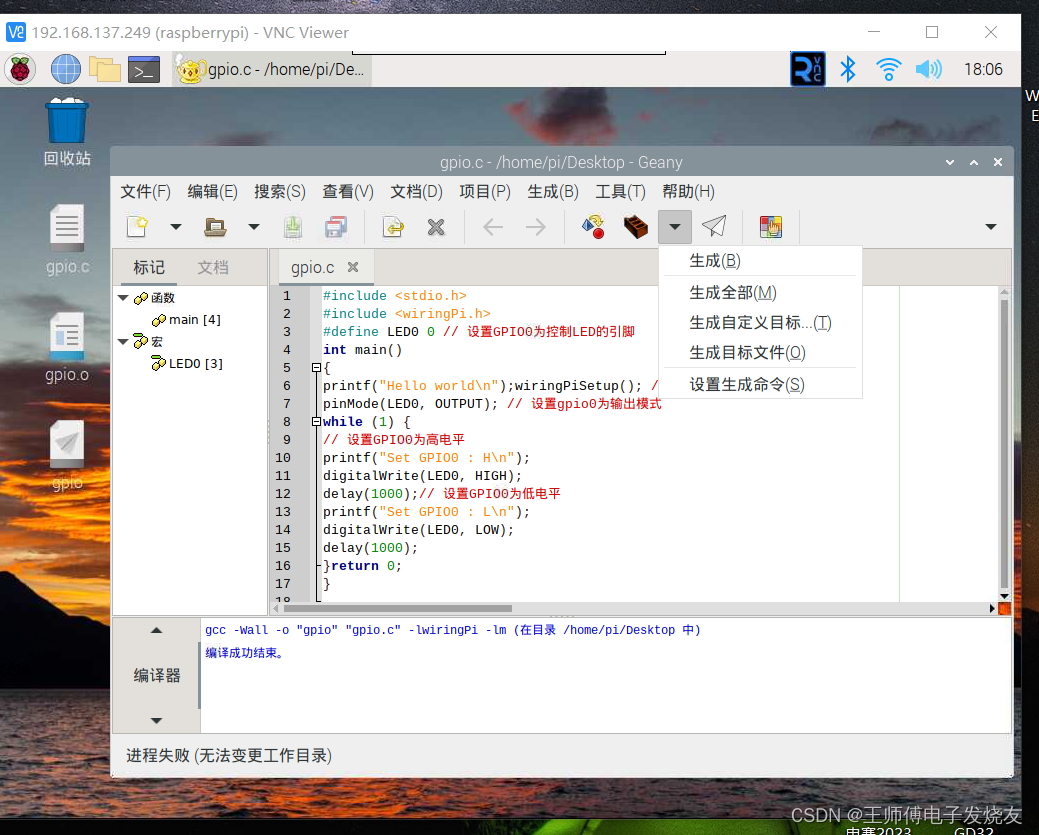
Task: Expand the new file dropdown arrow
Action: [176, 227]
